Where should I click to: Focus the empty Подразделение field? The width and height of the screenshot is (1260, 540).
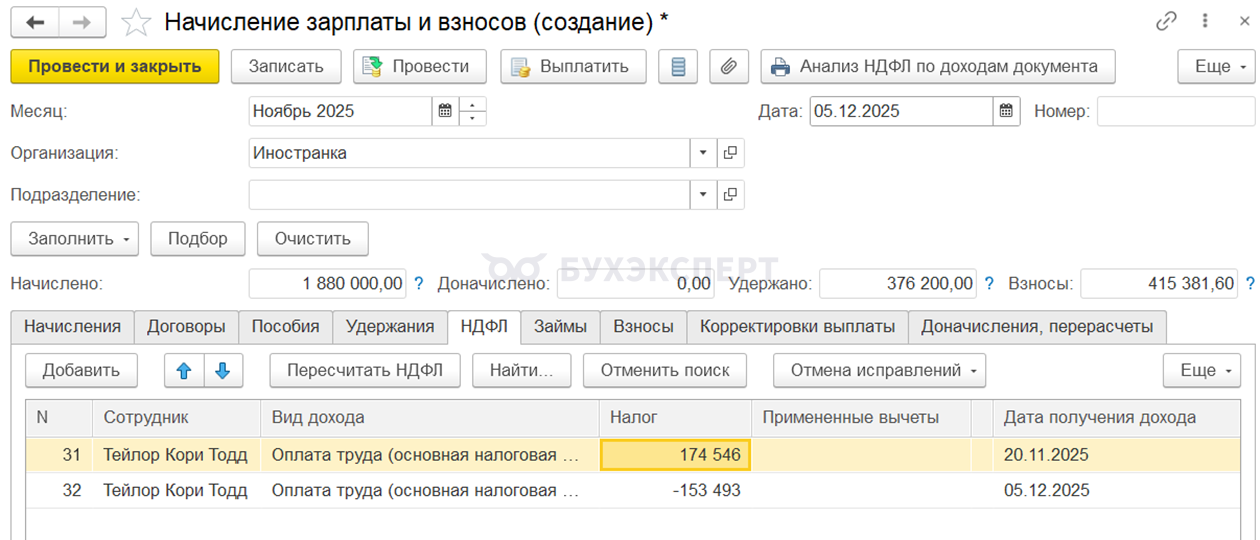pos(469,194)
